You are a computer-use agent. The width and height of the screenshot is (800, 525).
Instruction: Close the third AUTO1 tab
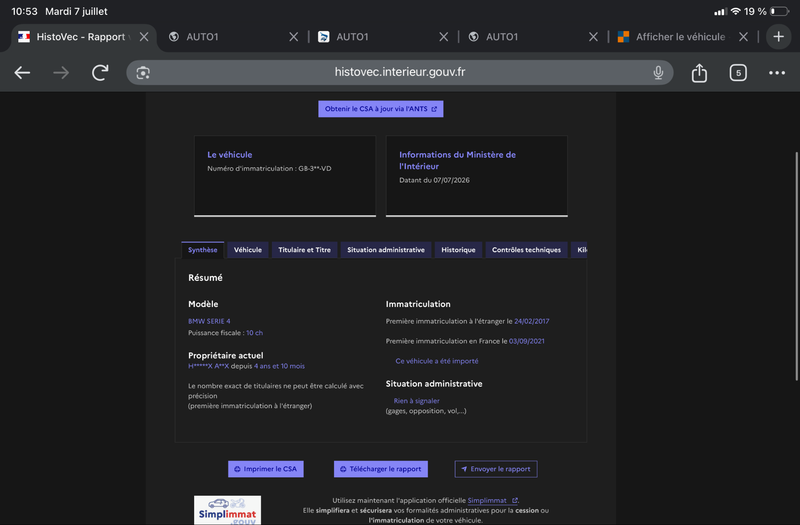(593, 37)
